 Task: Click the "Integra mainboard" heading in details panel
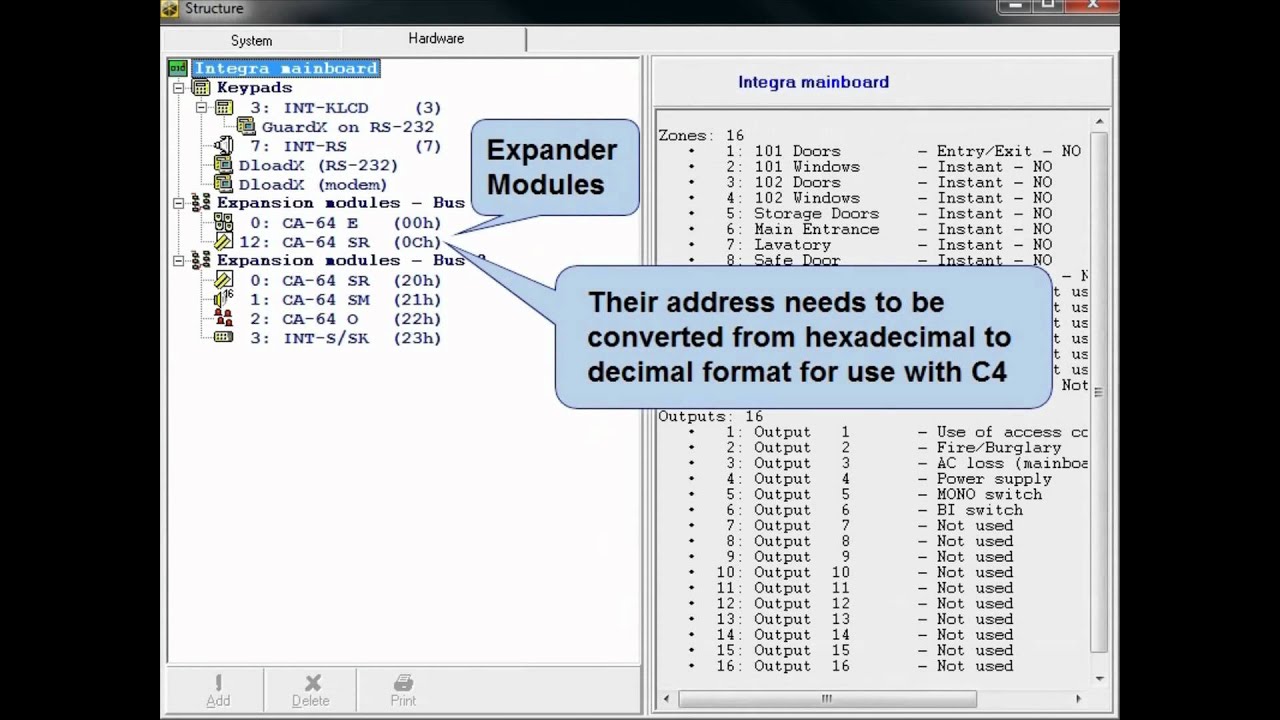point(813,82)
